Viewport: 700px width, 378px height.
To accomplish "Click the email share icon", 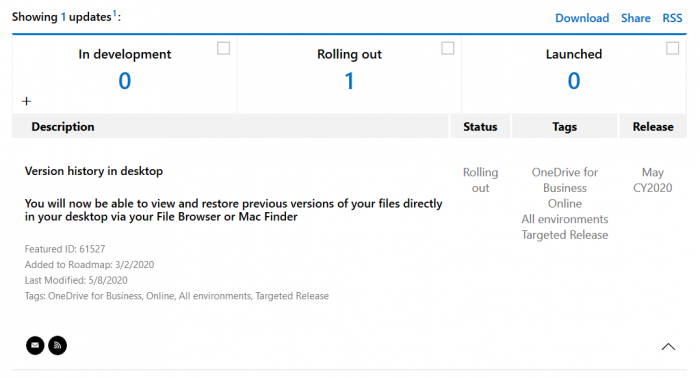I will click(35, 345).
